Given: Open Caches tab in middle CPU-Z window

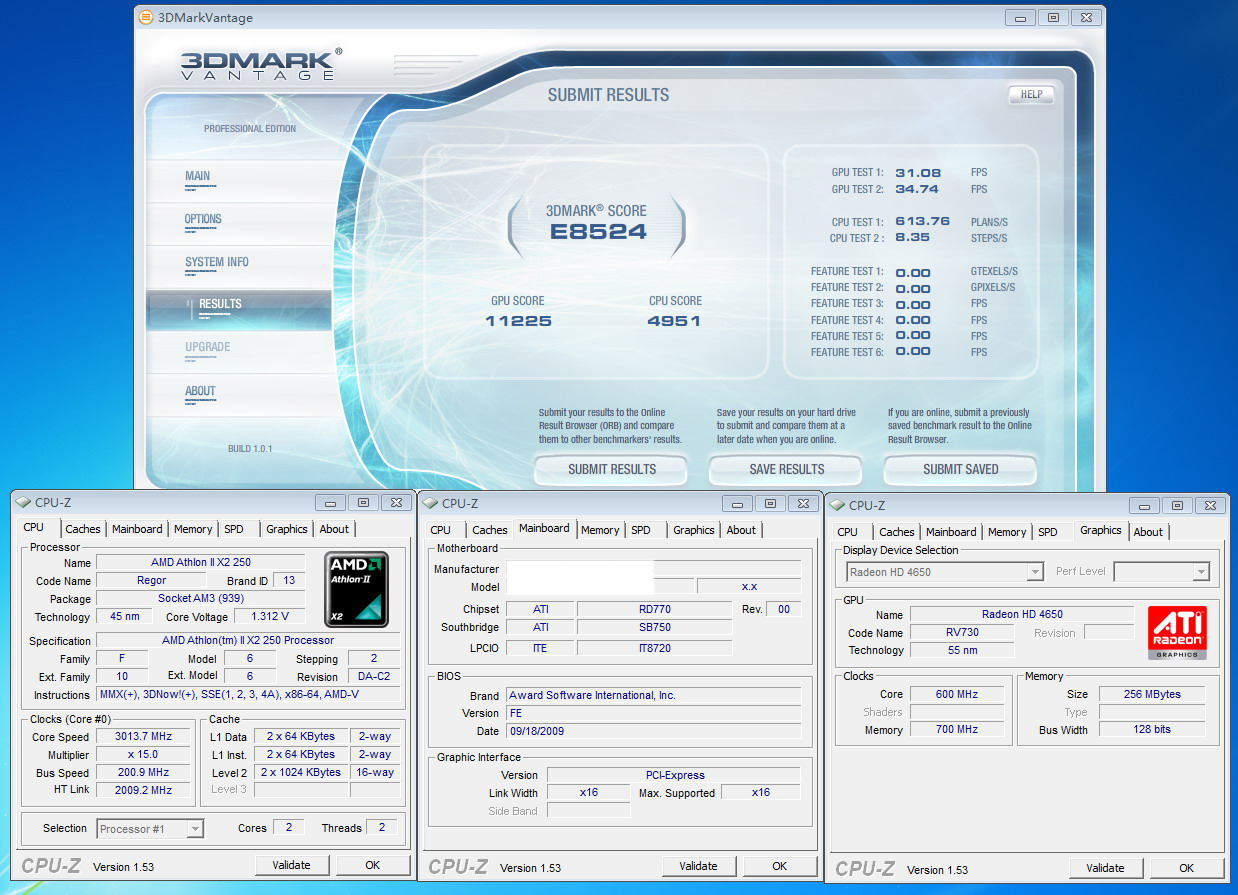Looking at the screenshot, I should [x=490, y=530].
